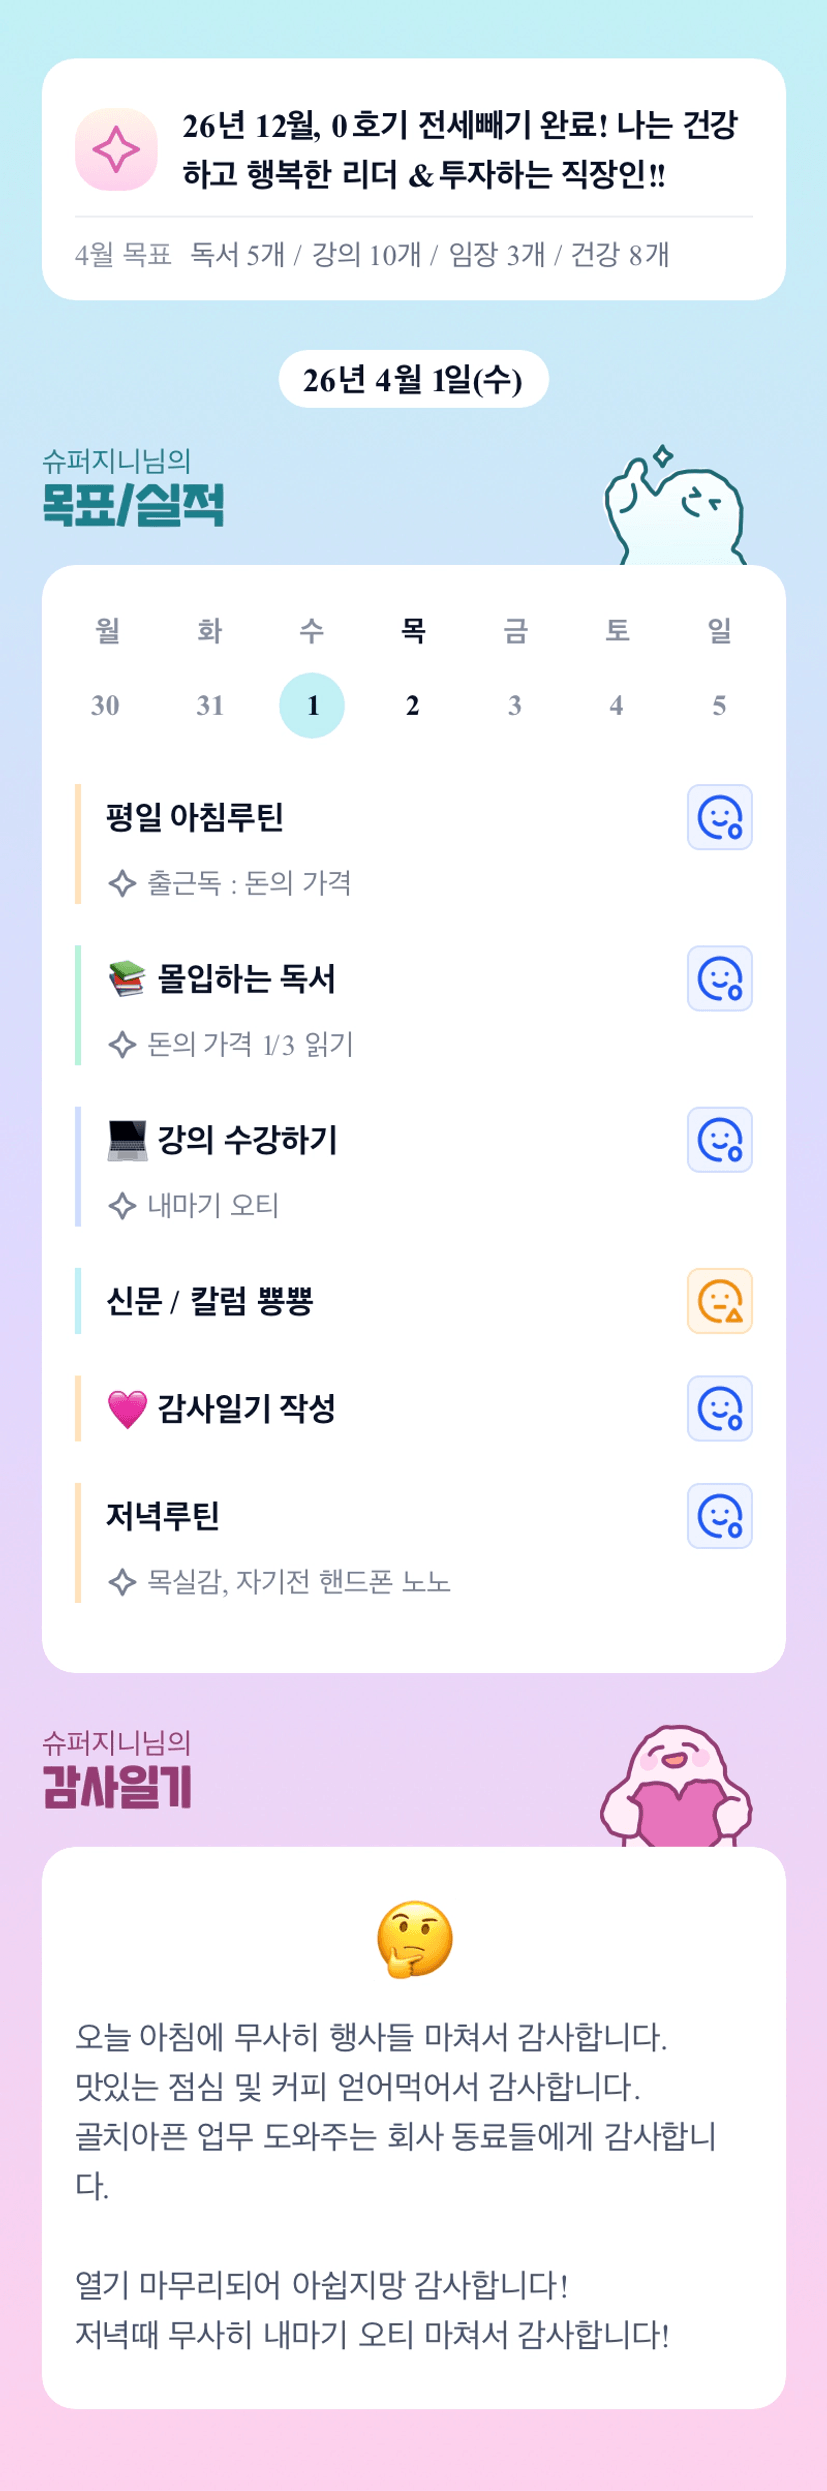
Task: Click the thinking face emoji
Action: [x=414, y=1939]
